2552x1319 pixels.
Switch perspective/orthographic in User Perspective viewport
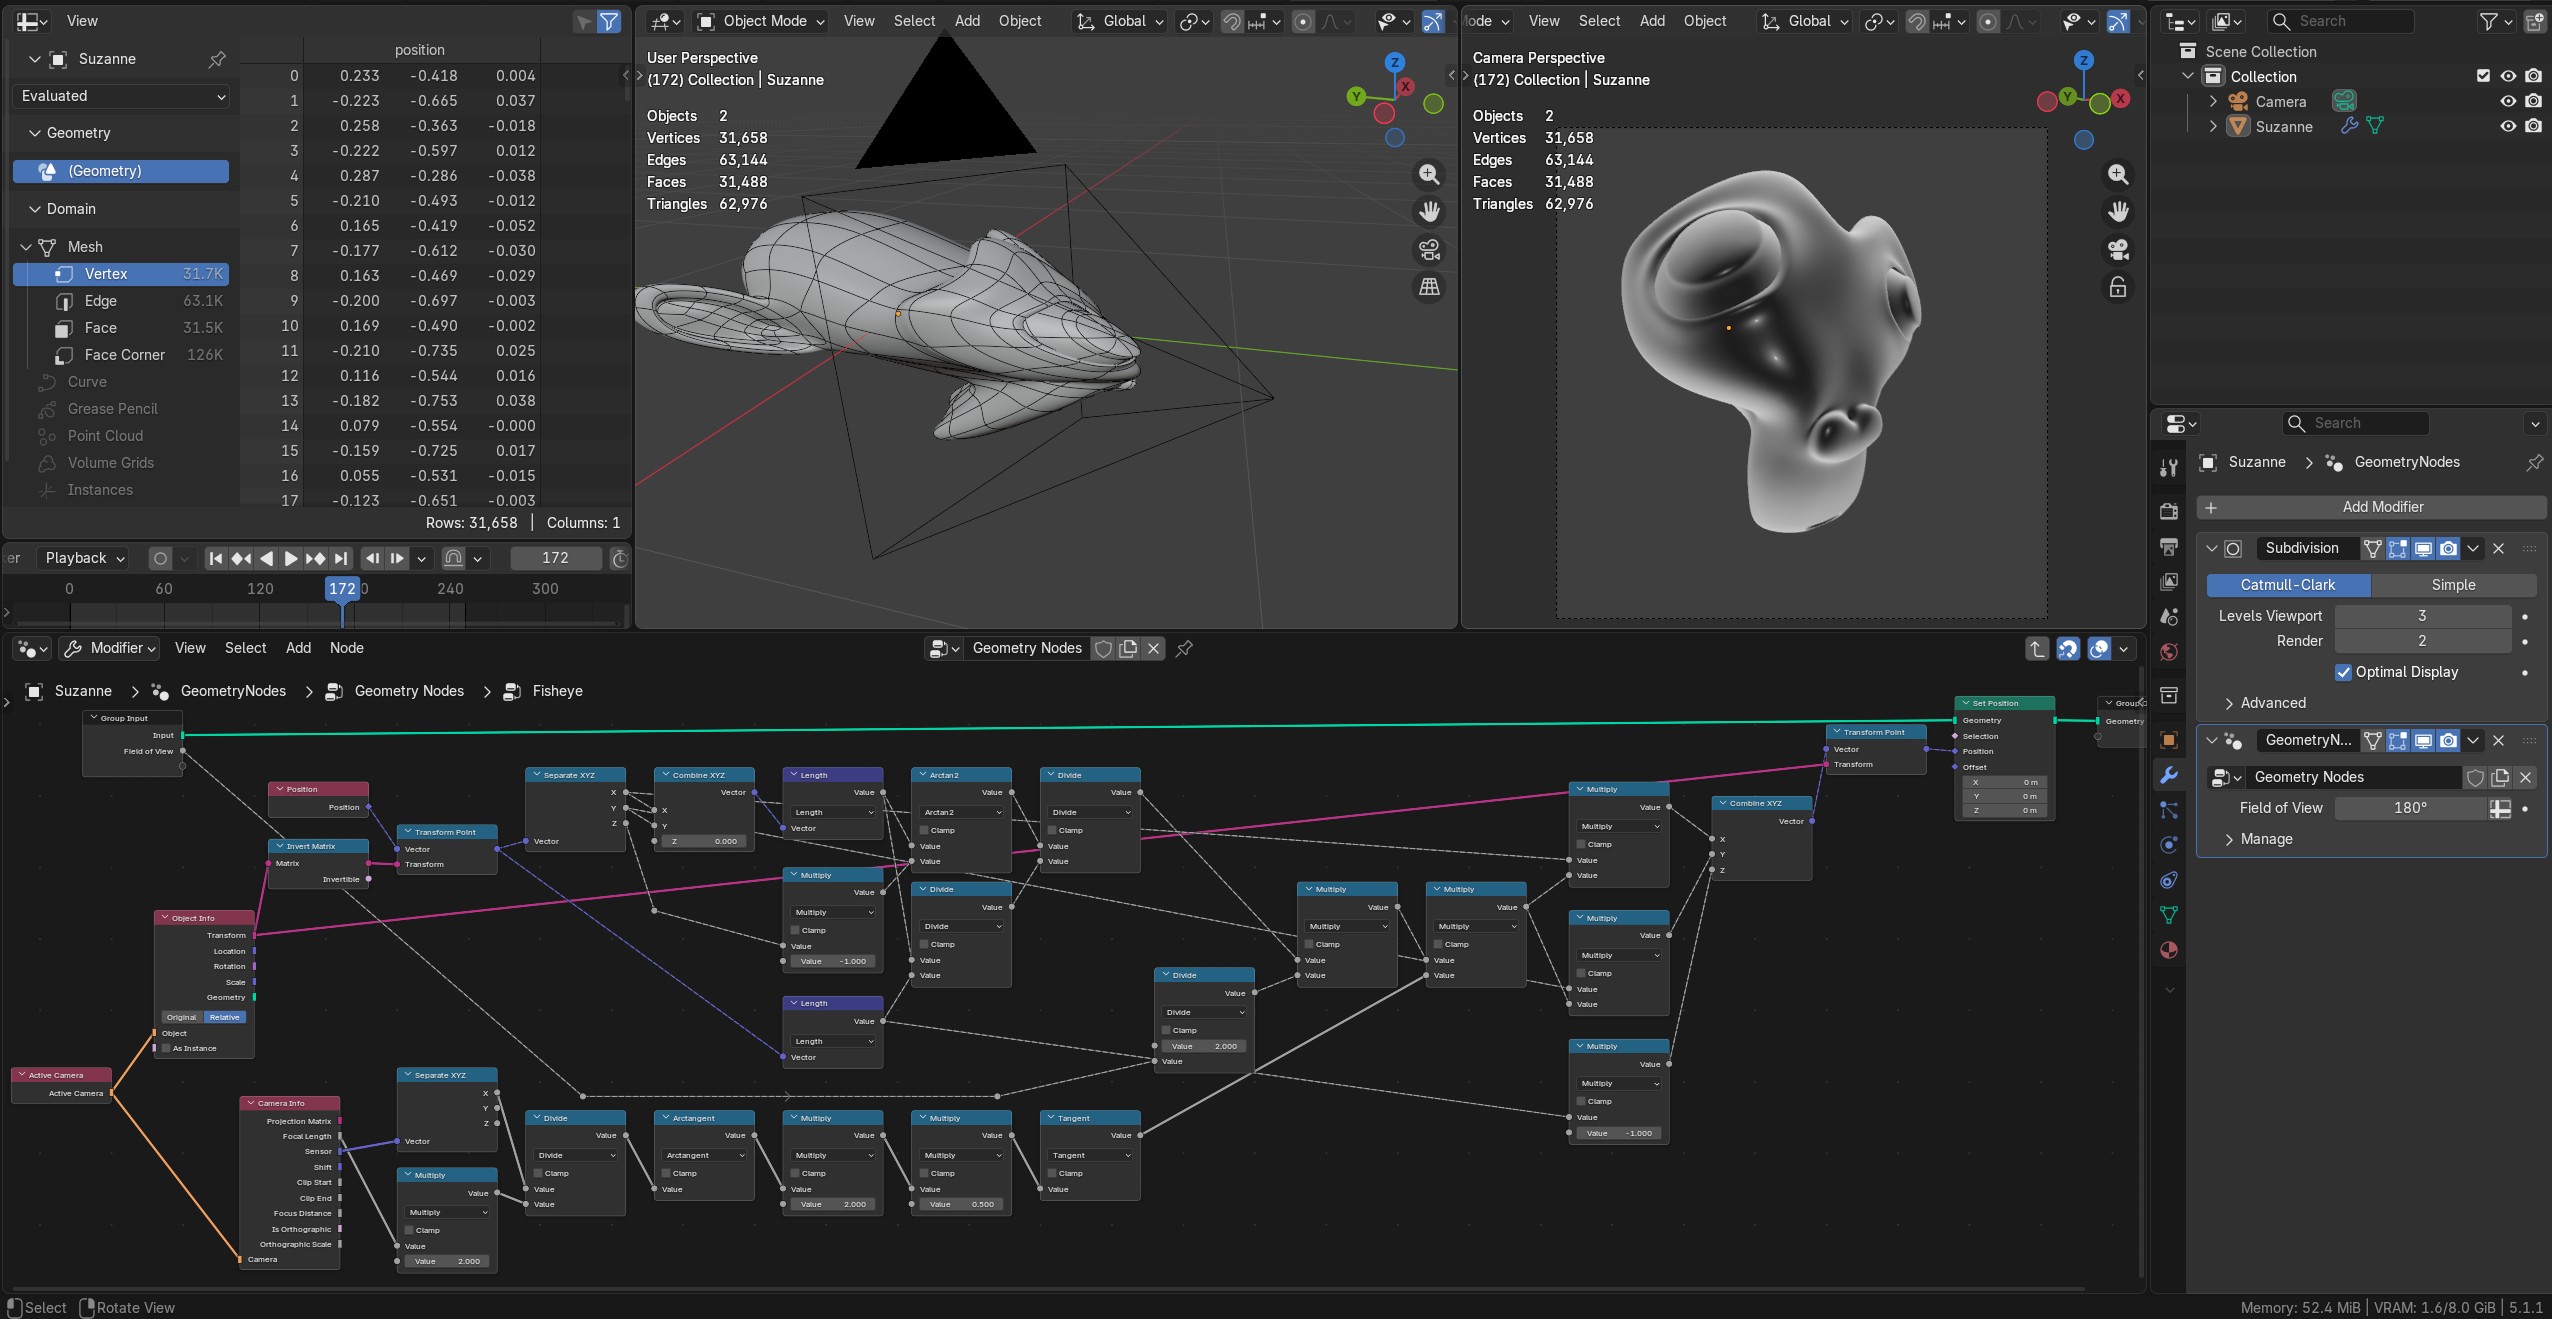click(1429, 287)
